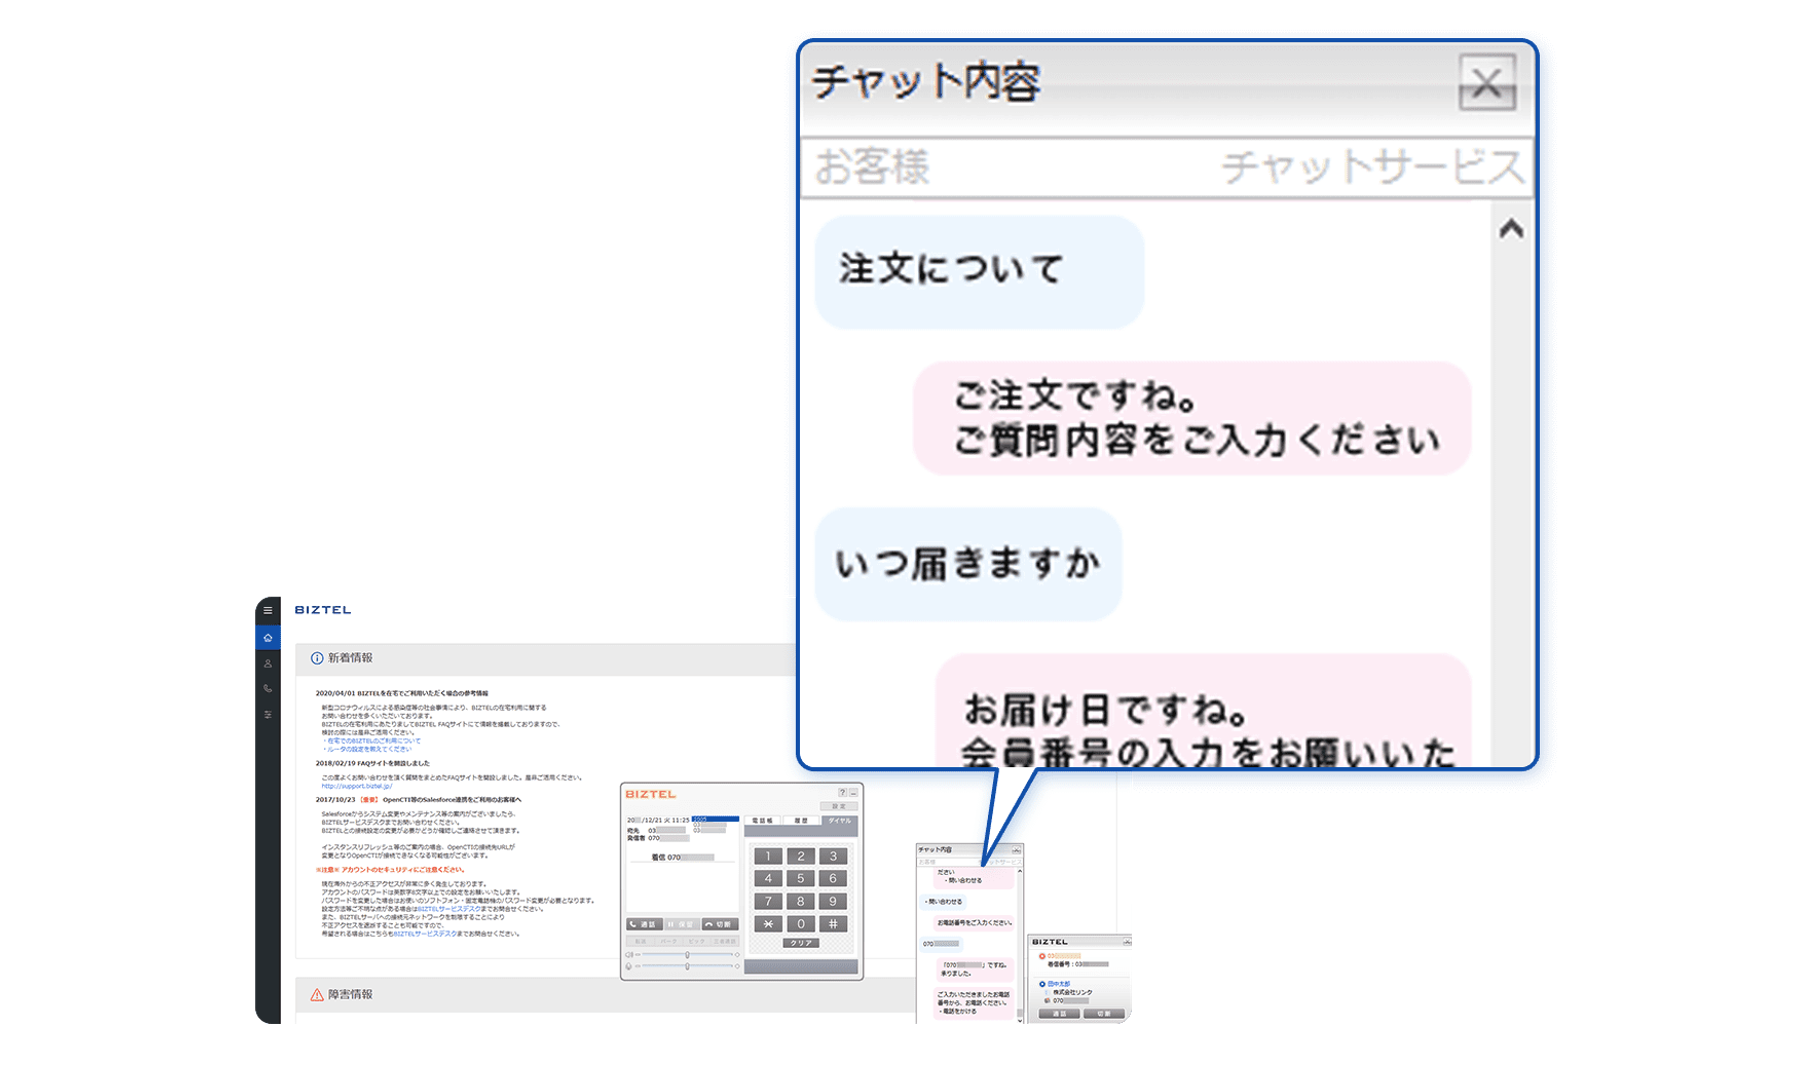Screen dimensions: 1816x1068
Task: Click the help ? icon on the softphone
Action: [x=843, y=793]
